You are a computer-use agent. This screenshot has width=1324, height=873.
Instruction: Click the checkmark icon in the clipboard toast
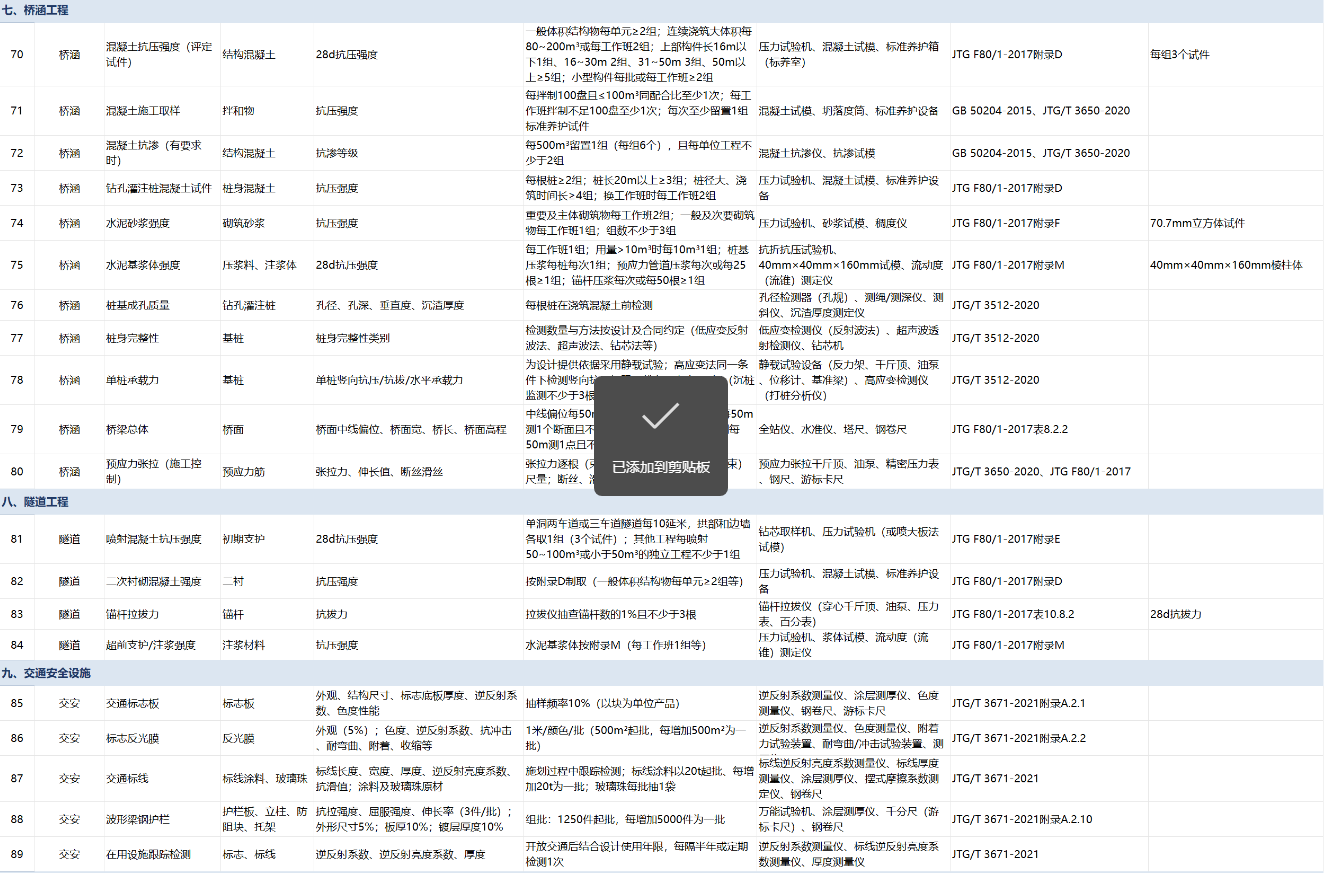pos(660,416)
